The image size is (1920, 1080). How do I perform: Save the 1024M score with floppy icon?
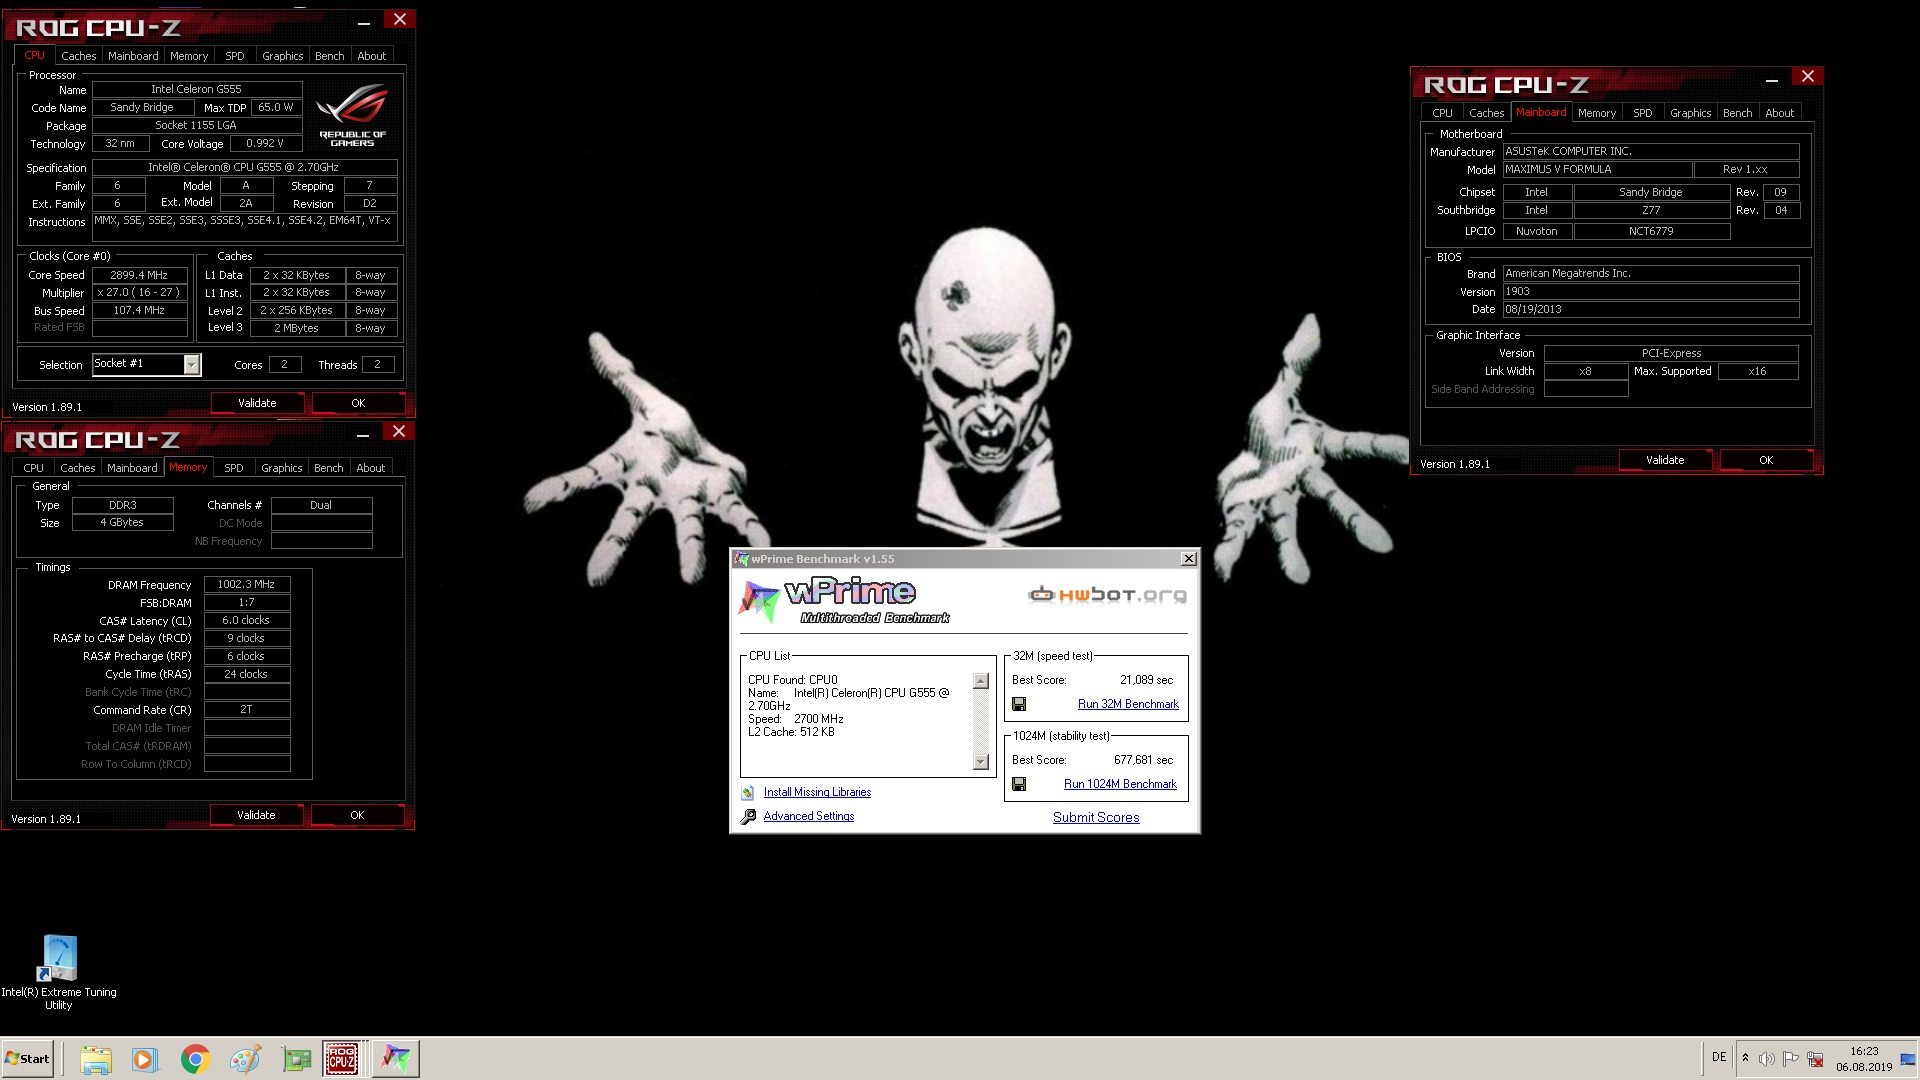click(1019, 784)
